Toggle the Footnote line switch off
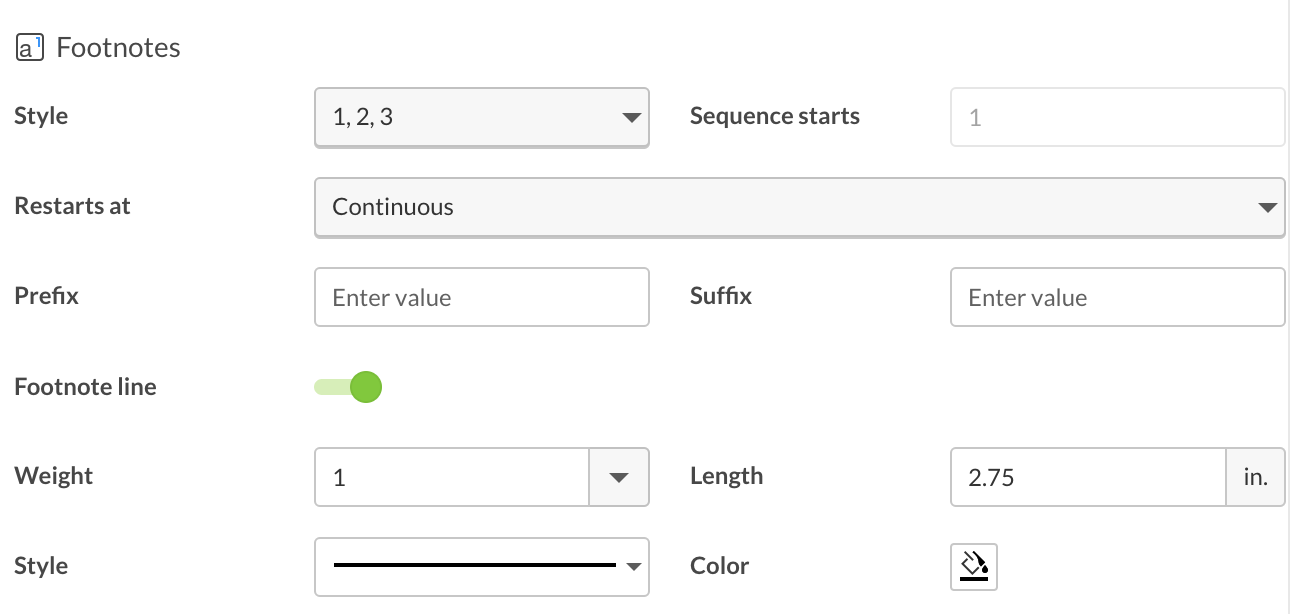Viewport: 1290px width, 614px height. [349, 387]
